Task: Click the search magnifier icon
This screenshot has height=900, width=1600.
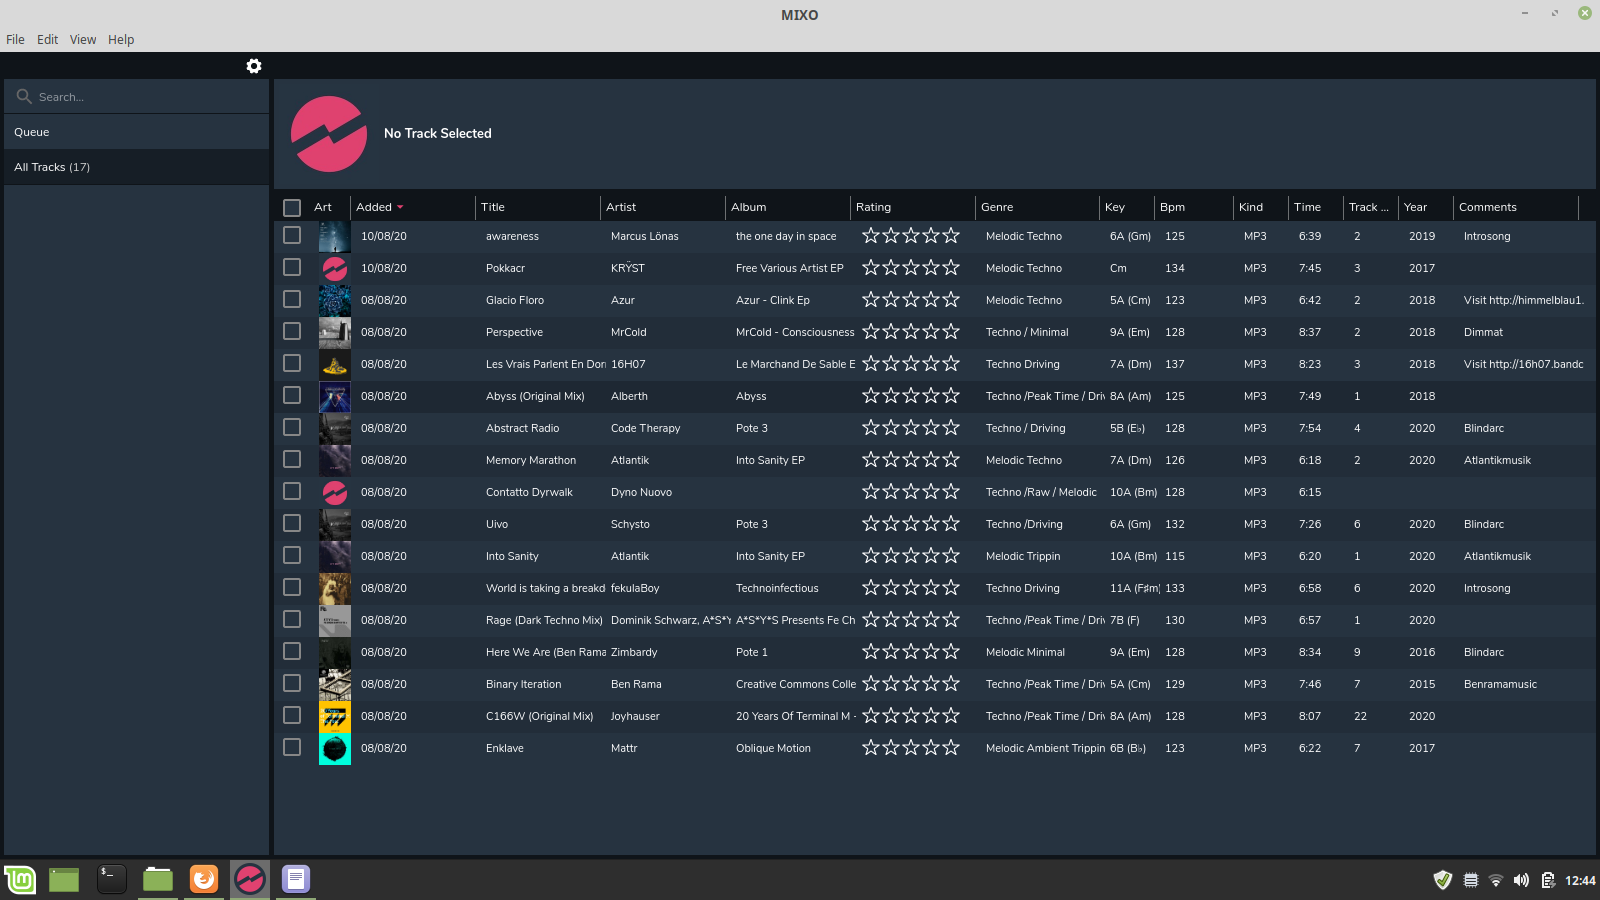Action: (24, 97)
